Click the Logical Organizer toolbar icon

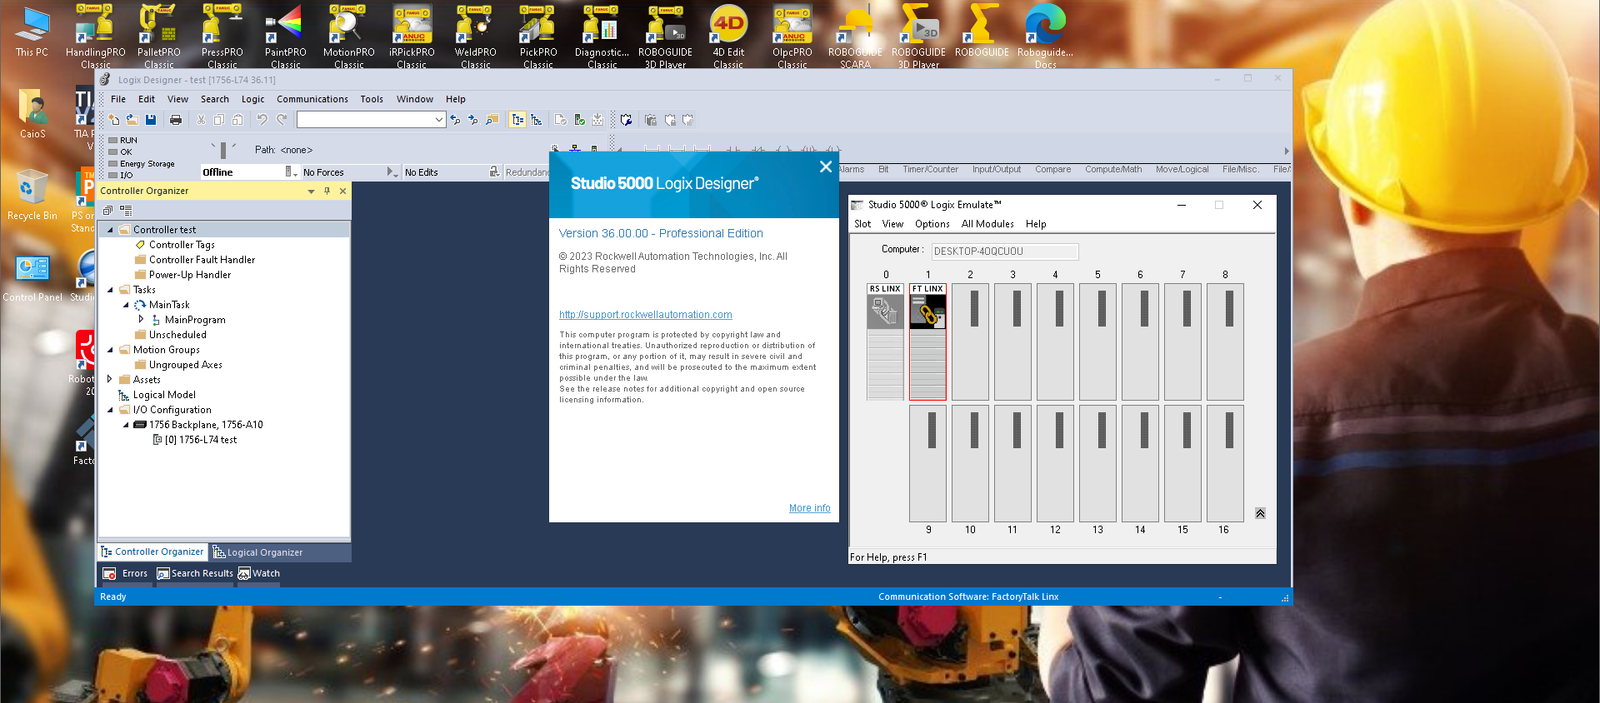(x=536, y=120)
